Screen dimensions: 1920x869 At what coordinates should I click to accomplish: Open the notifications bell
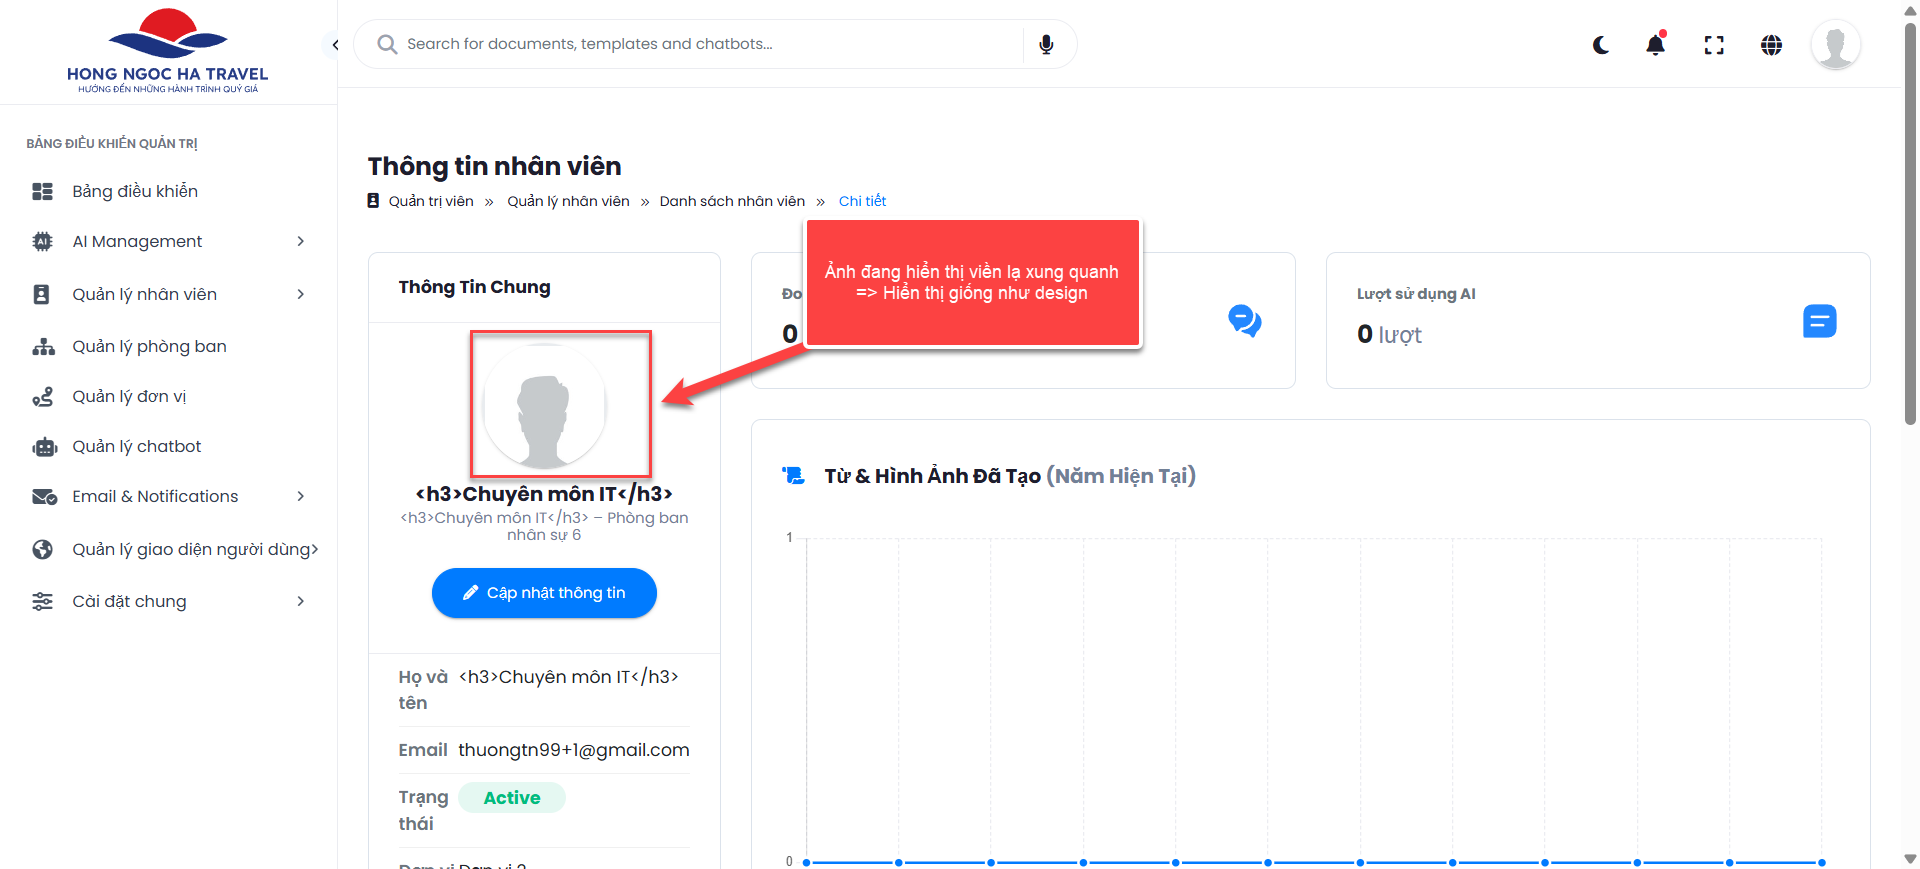1656,45
